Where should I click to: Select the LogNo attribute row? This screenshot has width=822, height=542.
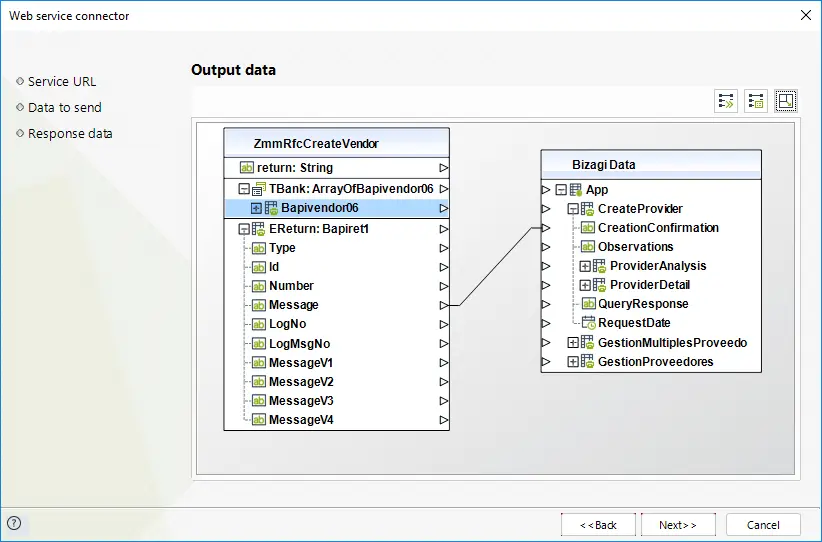click(x=337, y=324)
